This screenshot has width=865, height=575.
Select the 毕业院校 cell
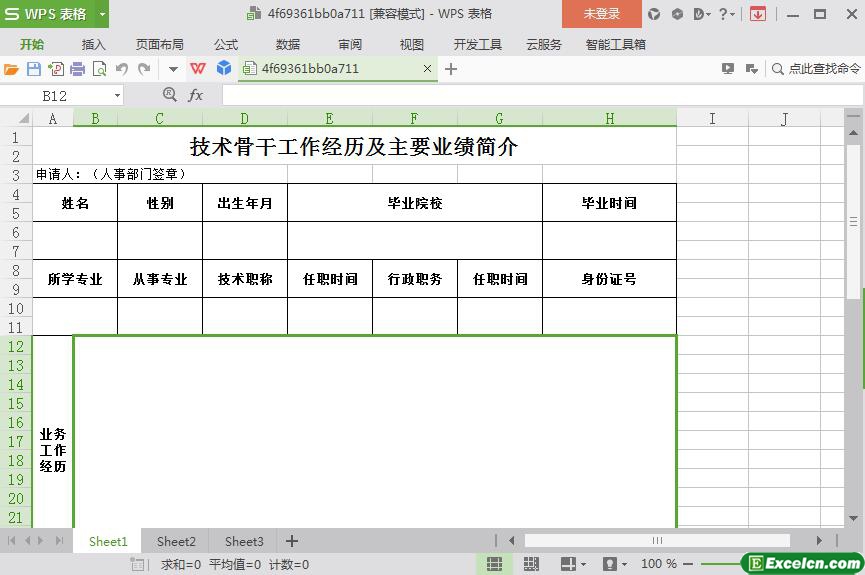(x=415, y=203)
